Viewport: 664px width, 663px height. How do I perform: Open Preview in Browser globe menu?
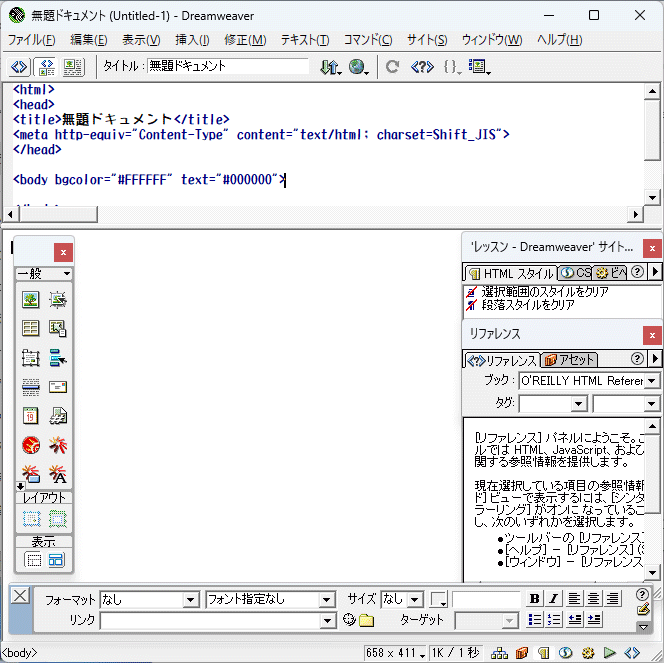click(x=358, y=67)
